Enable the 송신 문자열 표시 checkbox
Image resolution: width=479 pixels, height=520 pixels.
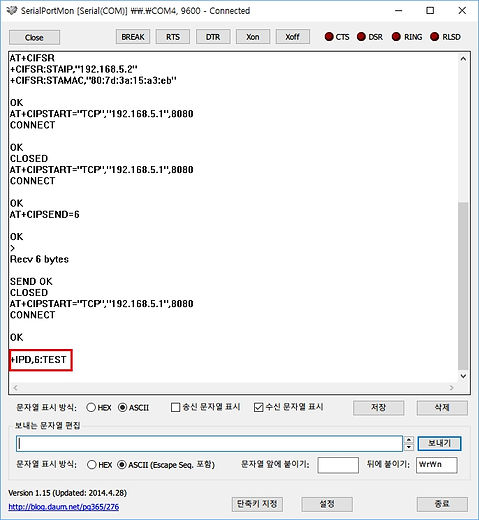point(175,407)
